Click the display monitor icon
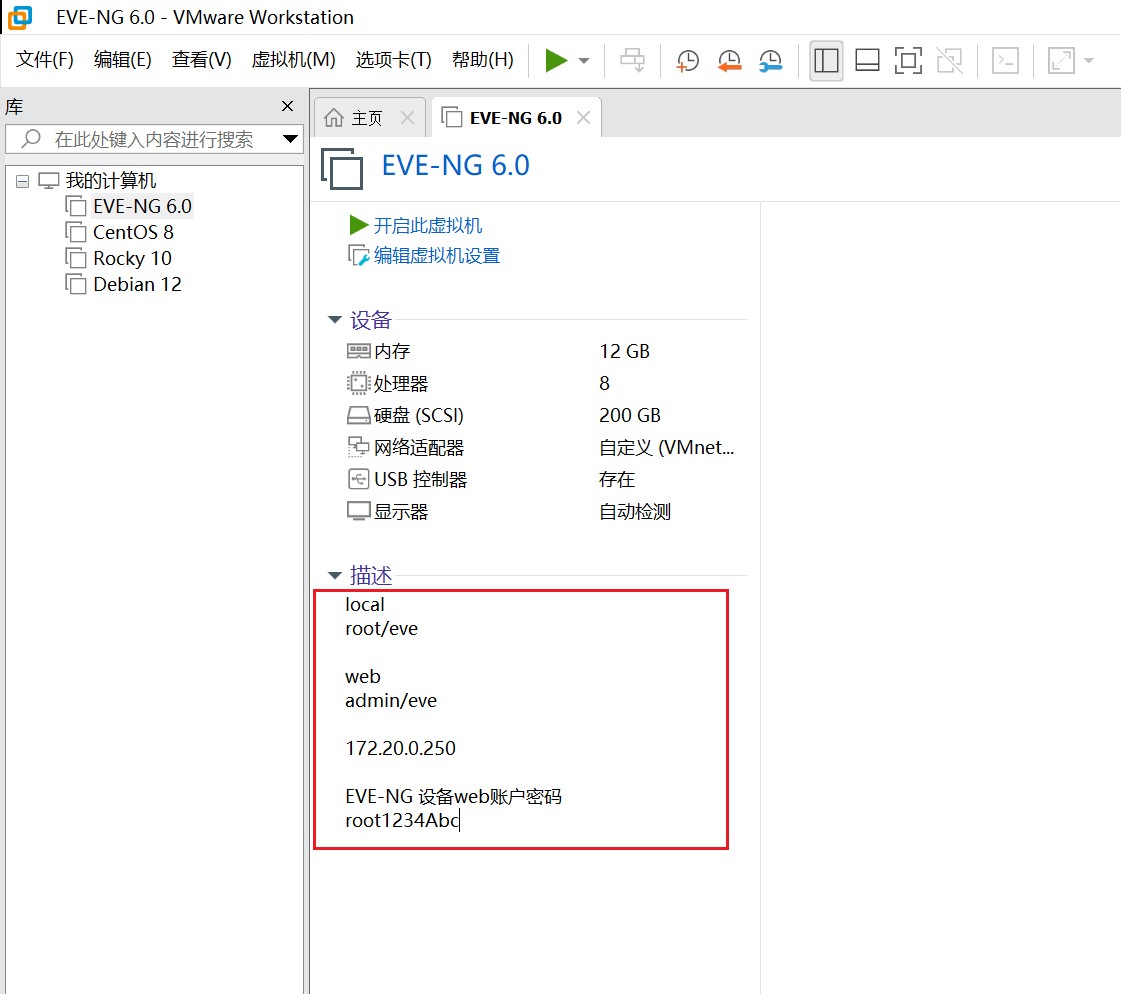1121x994 pixels. tap(358, 511)
